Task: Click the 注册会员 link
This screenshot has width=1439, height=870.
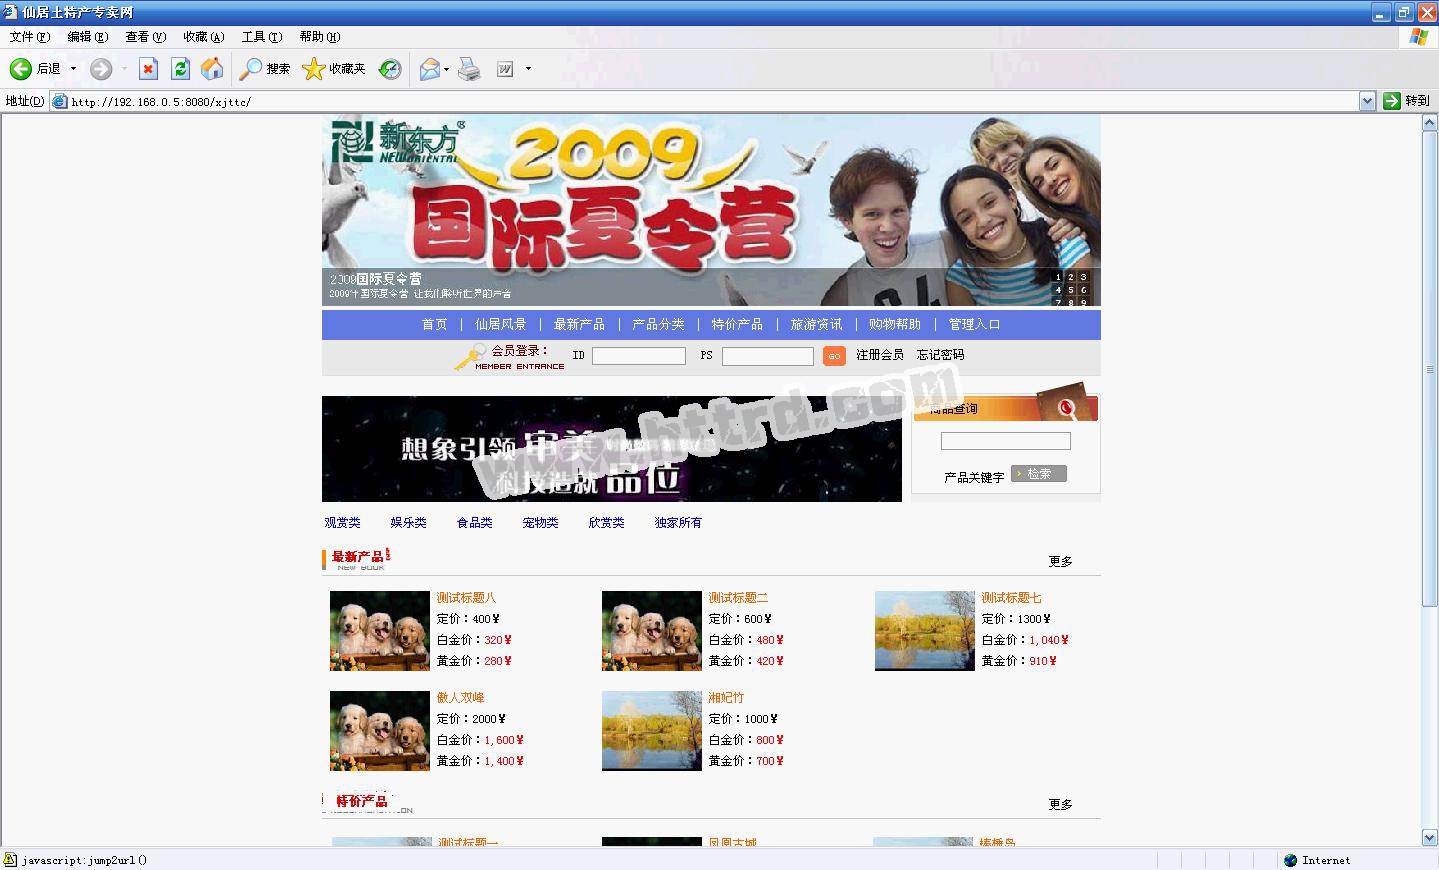Action: (880, 355)
